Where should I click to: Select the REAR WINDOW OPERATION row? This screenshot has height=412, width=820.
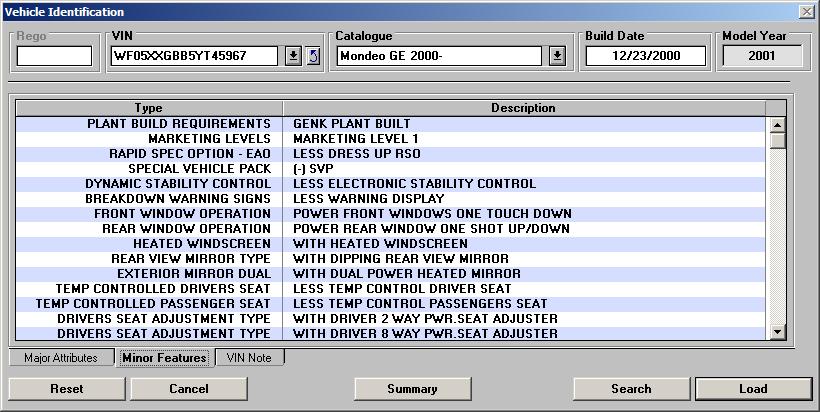point(390,229)
